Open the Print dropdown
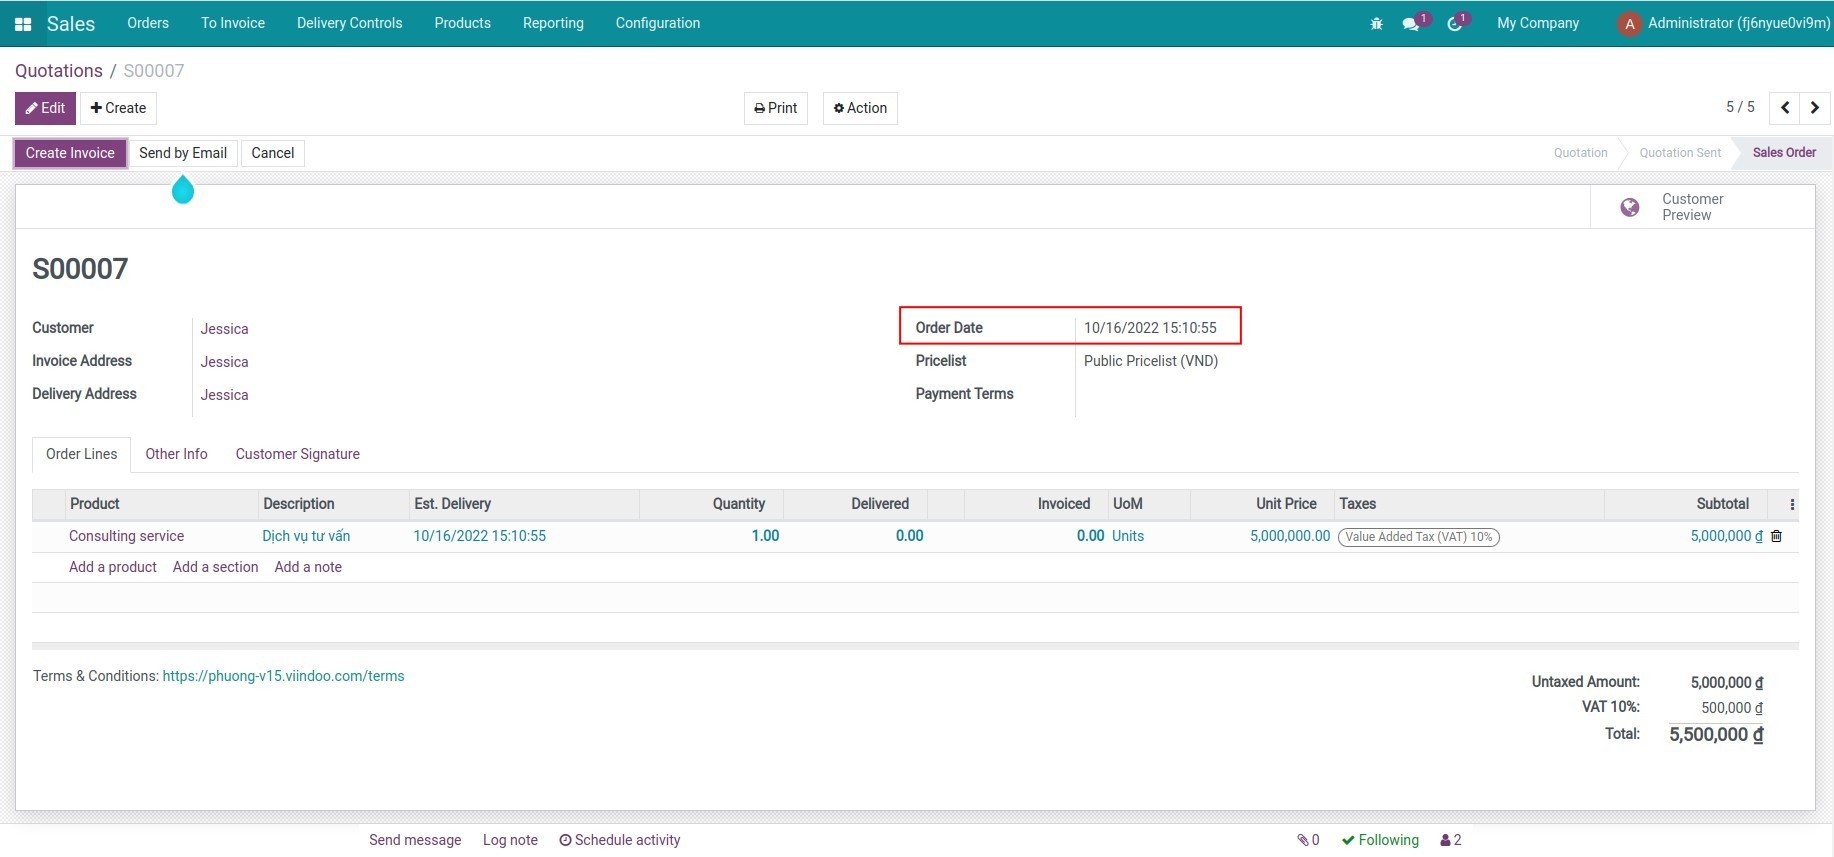The image size is (1834, 857). click(776, 108)
